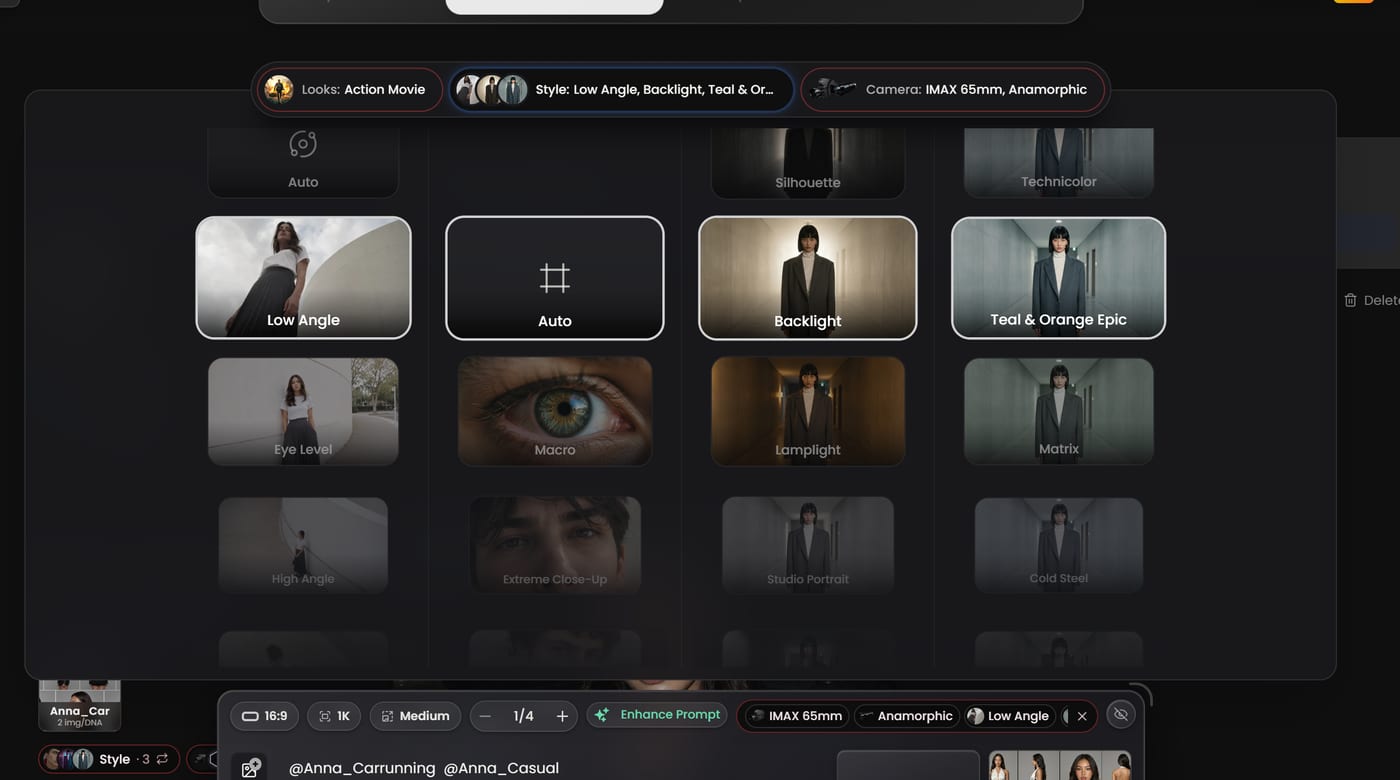1400x780 pixels.
Task: Click the prompt text @Anna_Carrunning @Anna_Casual
Action: click(x=424, y=768)
